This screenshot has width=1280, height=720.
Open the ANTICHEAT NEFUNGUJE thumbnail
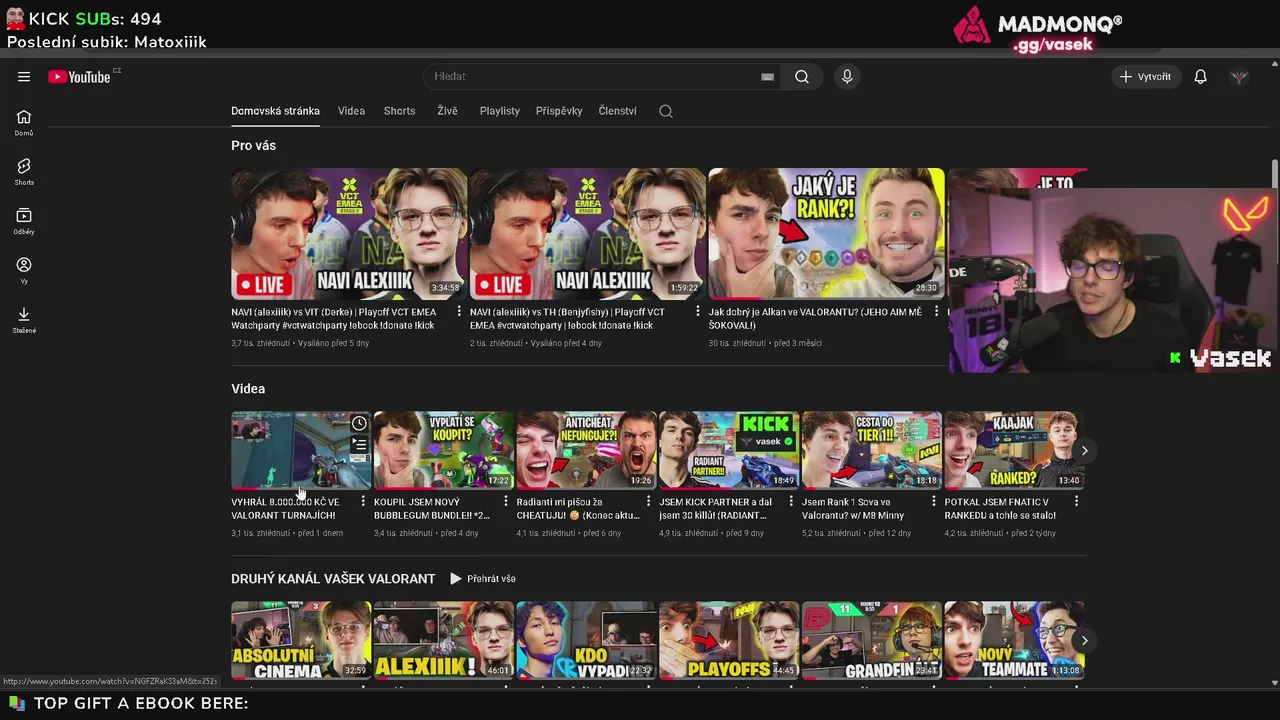(x=586, y=451)
